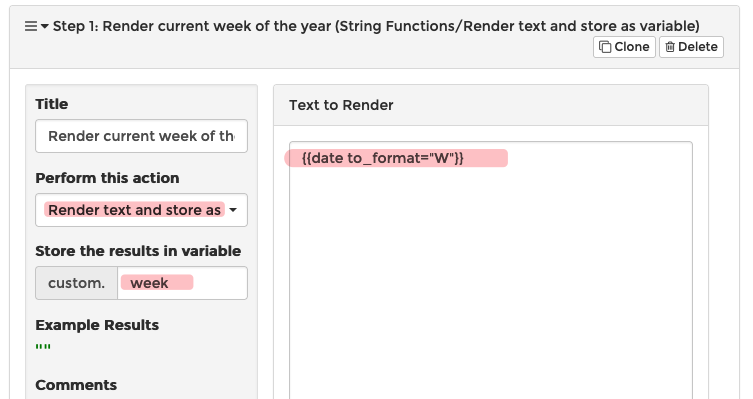This screenshot has height=399, width=753.
Task: Click the green Example Results value
Action: point(43,347)
